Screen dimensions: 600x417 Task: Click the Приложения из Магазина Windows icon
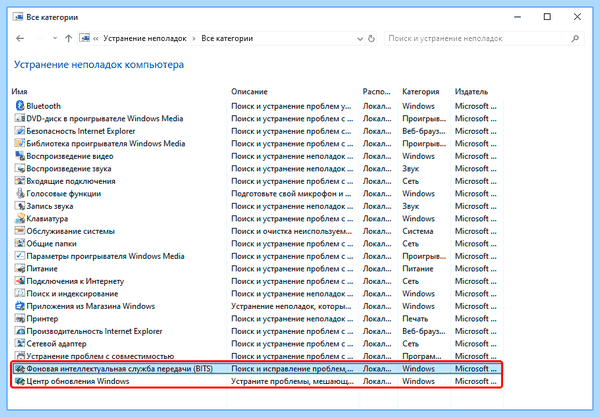tap(20, 306)
